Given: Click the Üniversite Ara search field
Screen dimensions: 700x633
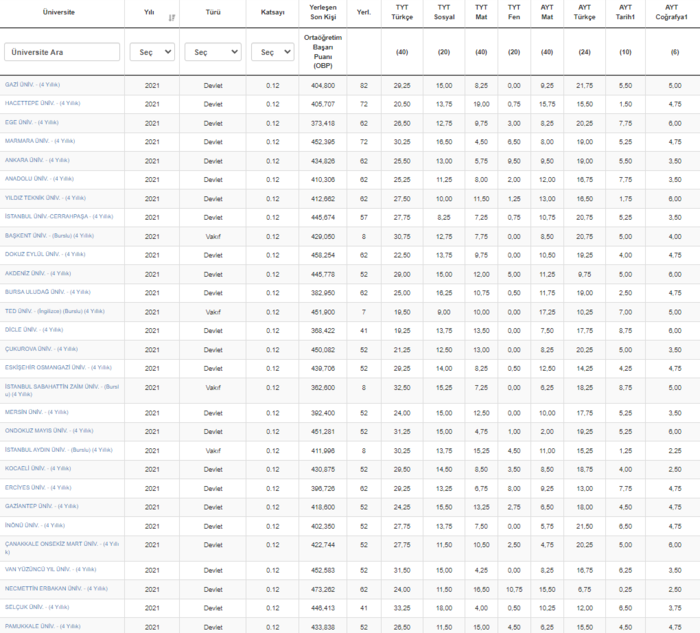Looking at the screenshot, I should coord(62,52).
